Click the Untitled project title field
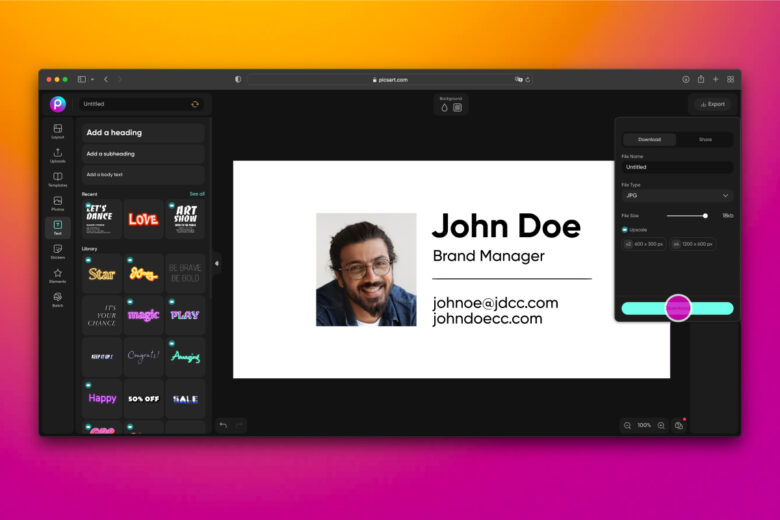780x520 pixels. click(x=142, y=104)
